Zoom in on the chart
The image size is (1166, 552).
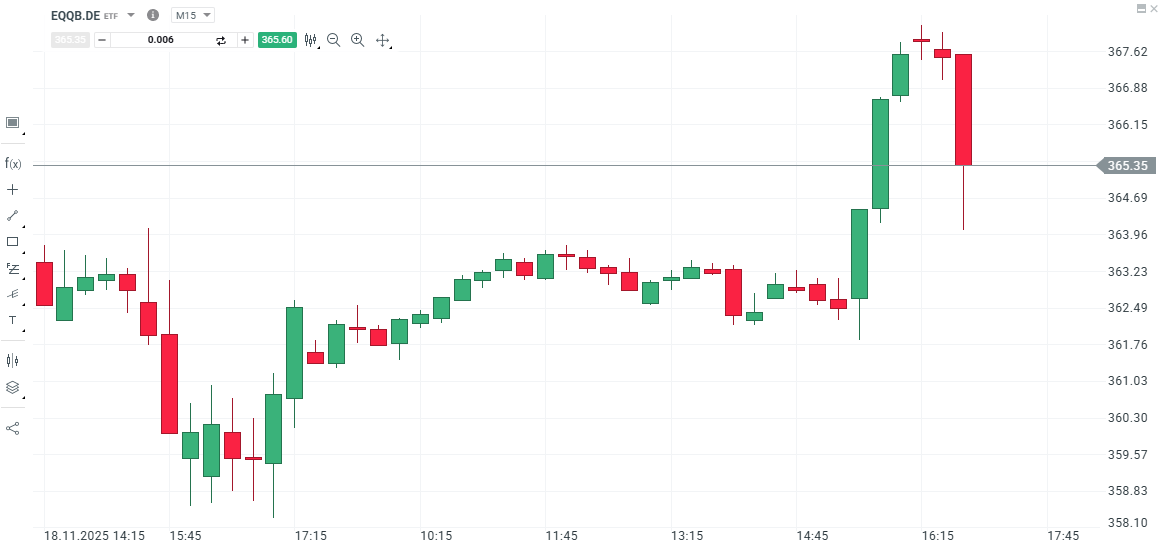pos(357,40)
